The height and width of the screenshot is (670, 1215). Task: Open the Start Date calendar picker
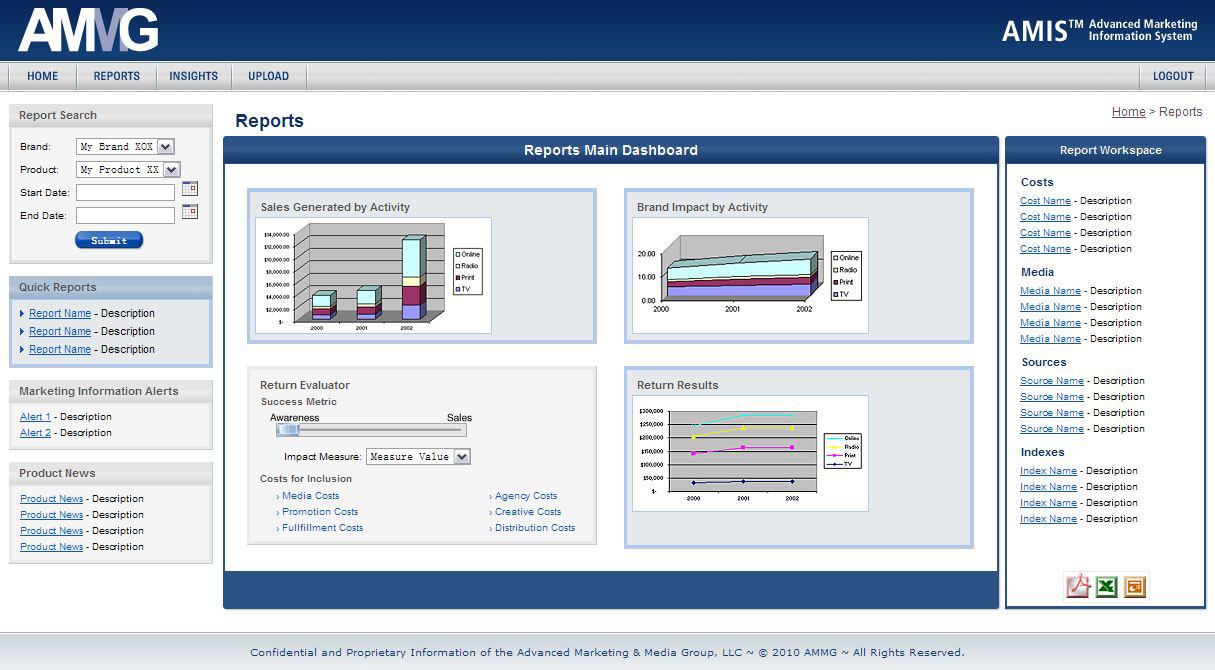pos(190,189)
